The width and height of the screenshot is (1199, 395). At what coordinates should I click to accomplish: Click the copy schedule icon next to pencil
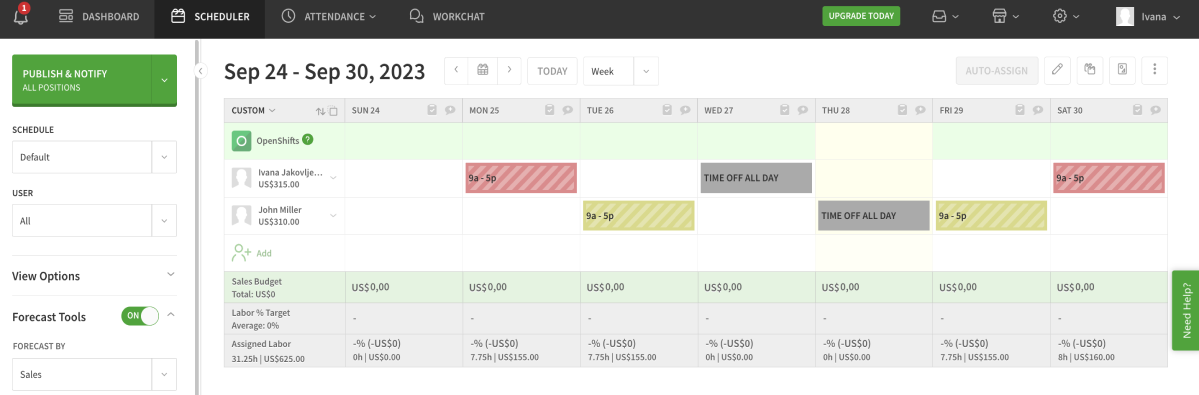coord(1090,70)
